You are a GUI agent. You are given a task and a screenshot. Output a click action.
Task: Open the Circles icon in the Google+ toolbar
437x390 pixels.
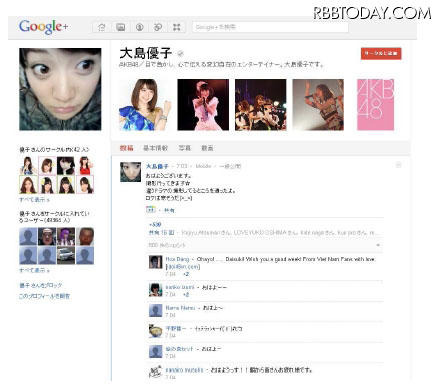[158, 27]
